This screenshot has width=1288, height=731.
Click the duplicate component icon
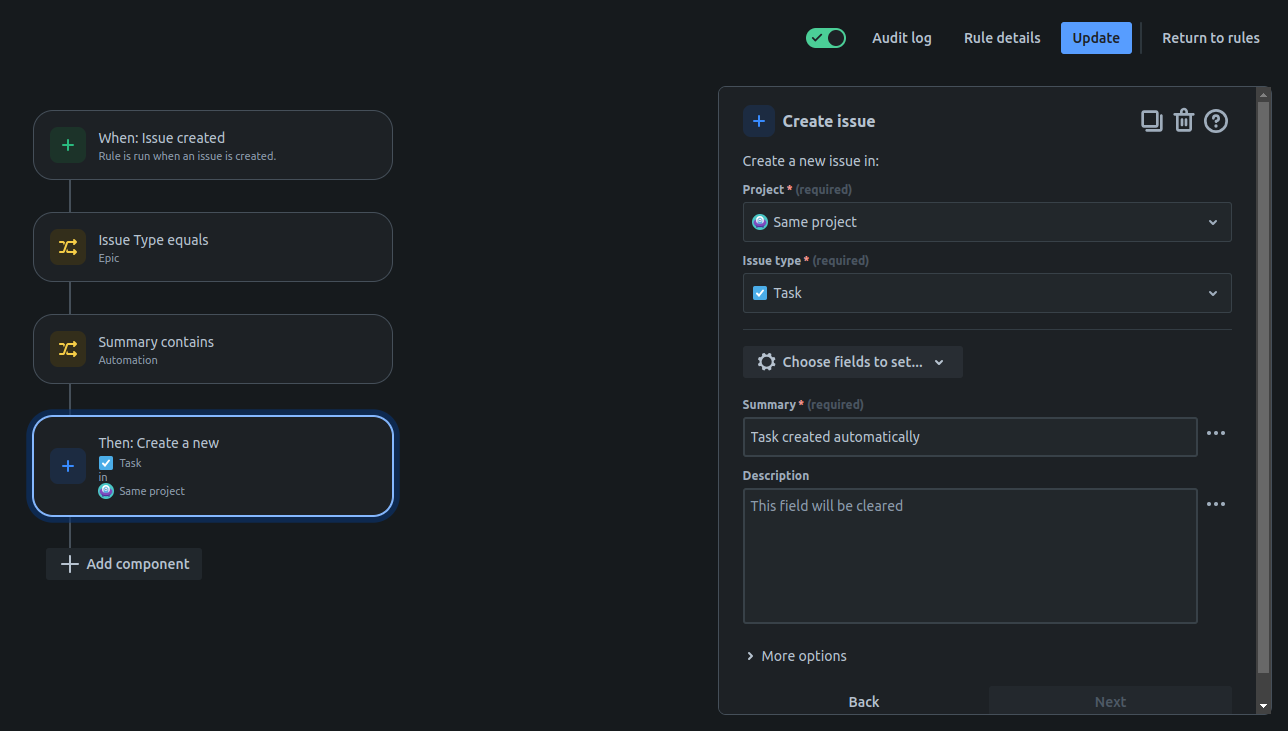point(1152,121)
